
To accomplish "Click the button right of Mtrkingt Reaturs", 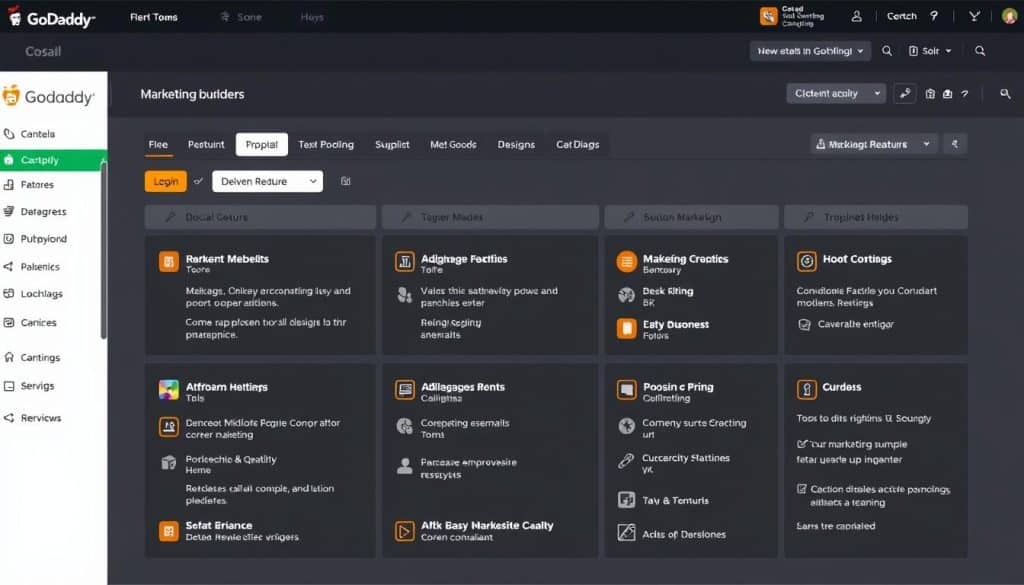I will (x=955, y=144).
